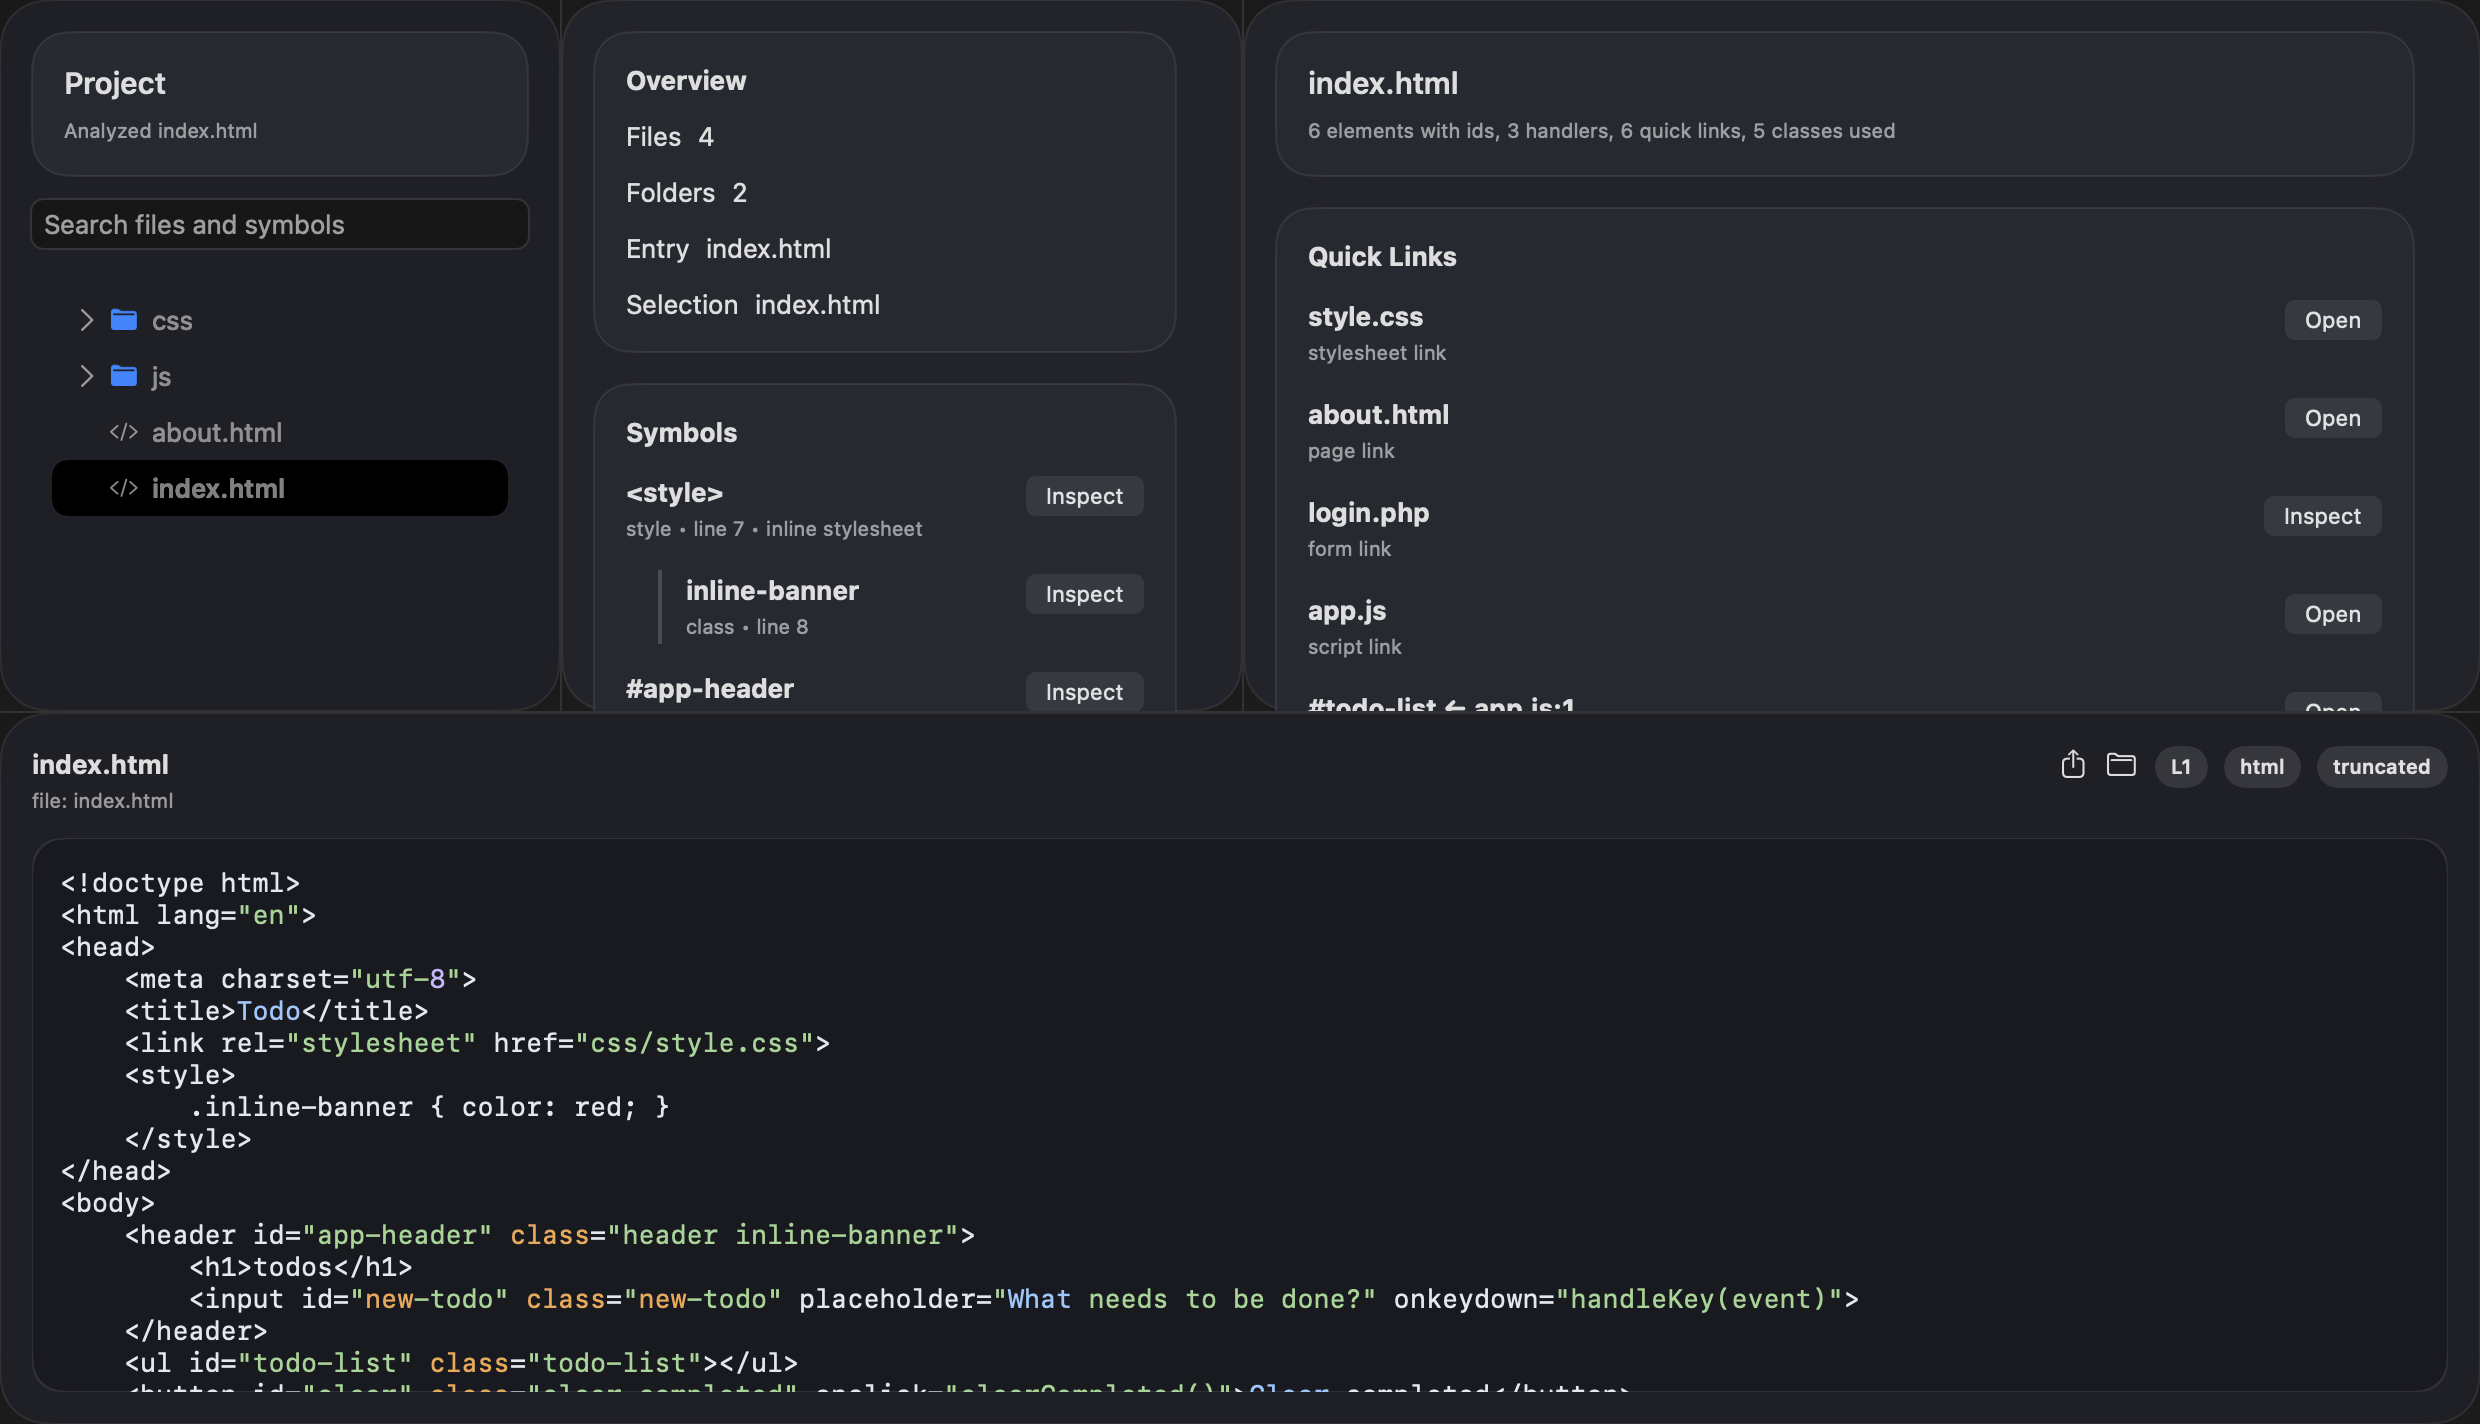Image resolution: width=2480 pixels, height=1424 pixels.
Task: Click the code line with id="todo-list"
Action: point(461,1363)
